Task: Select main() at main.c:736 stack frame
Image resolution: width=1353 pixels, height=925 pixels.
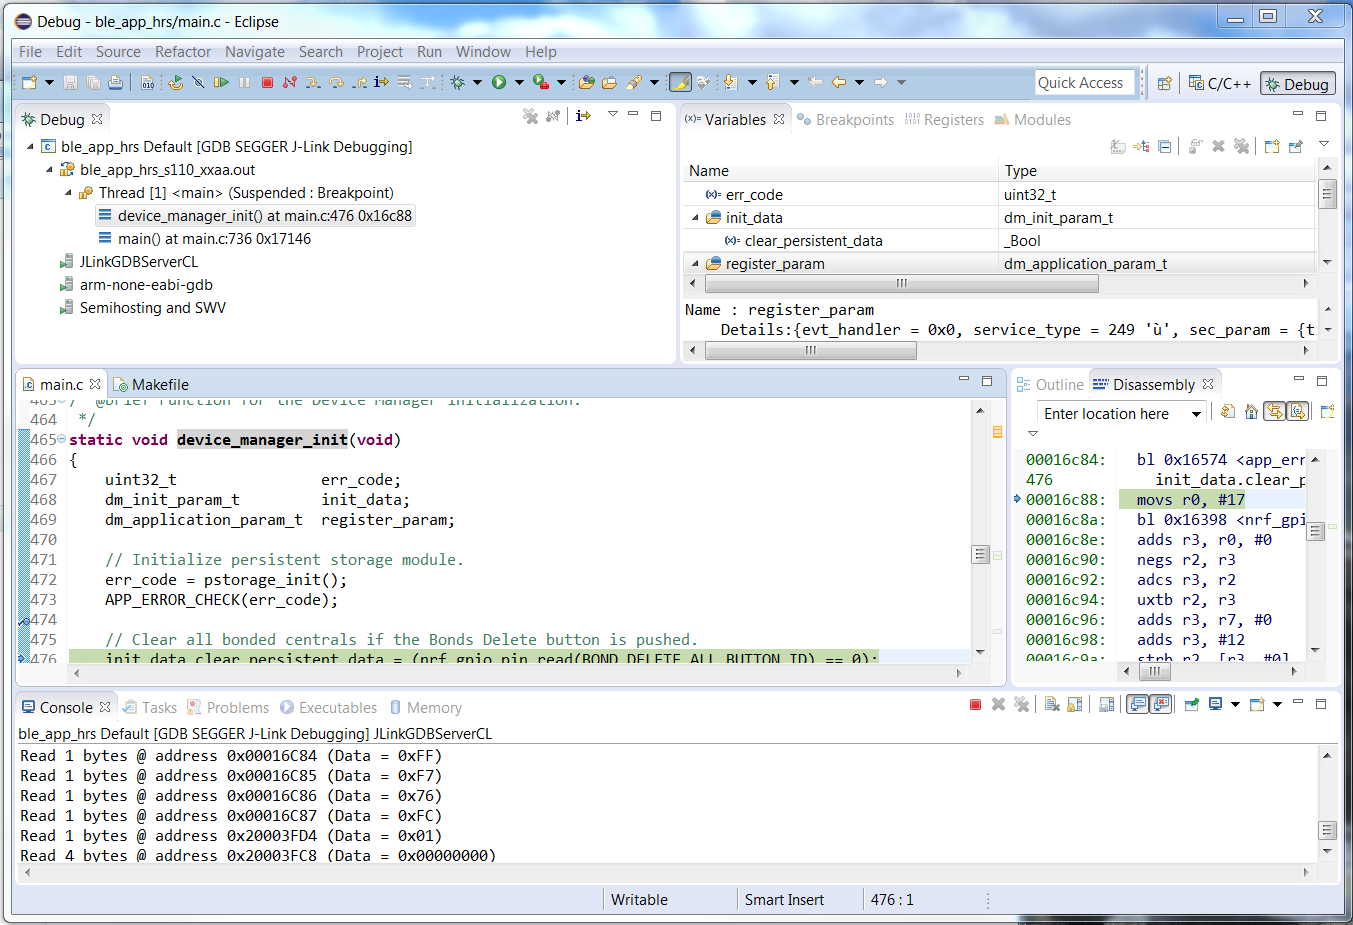Action: (x=214, y=239)
